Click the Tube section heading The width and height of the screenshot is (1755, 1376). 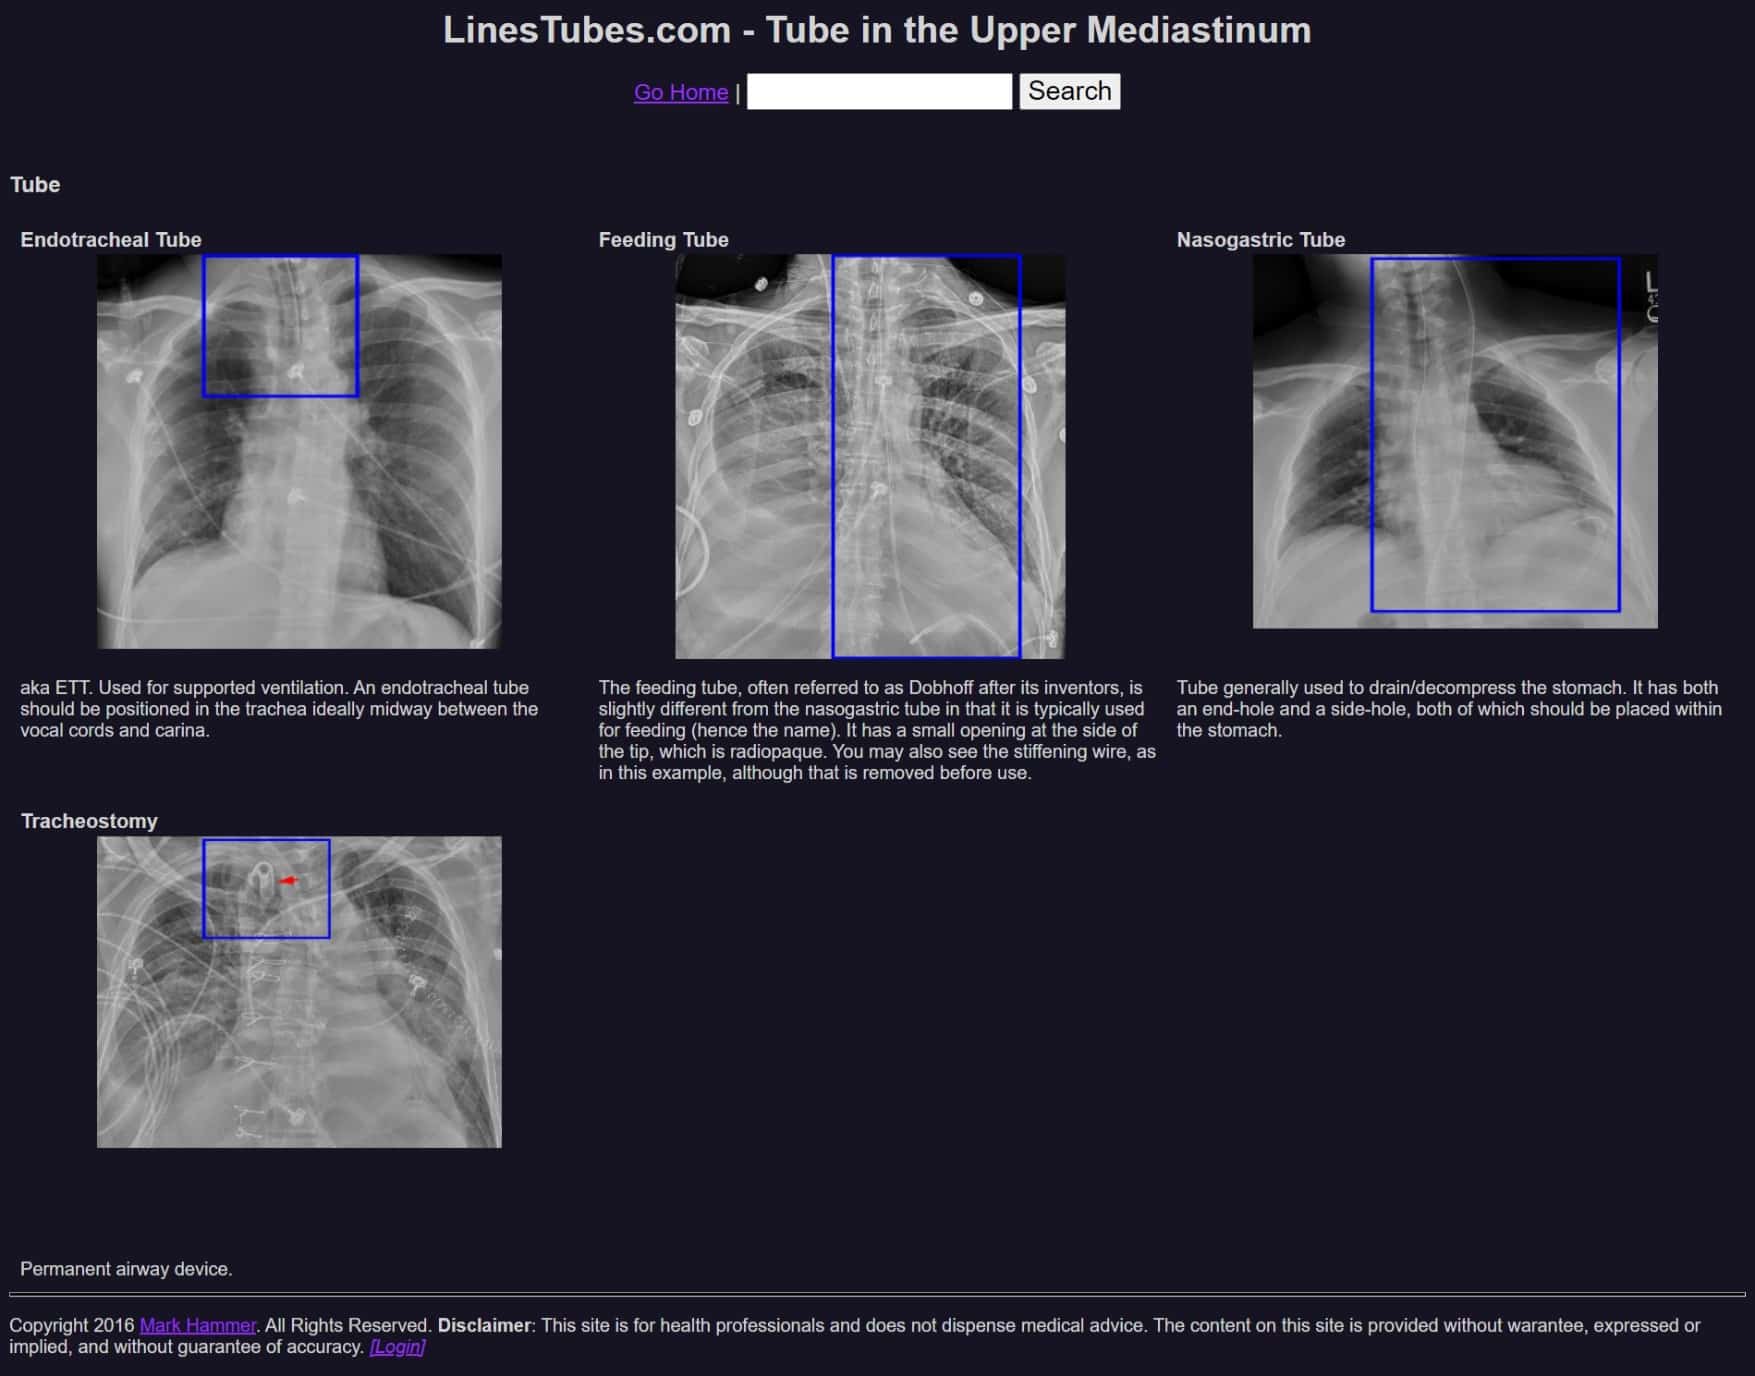35,185
